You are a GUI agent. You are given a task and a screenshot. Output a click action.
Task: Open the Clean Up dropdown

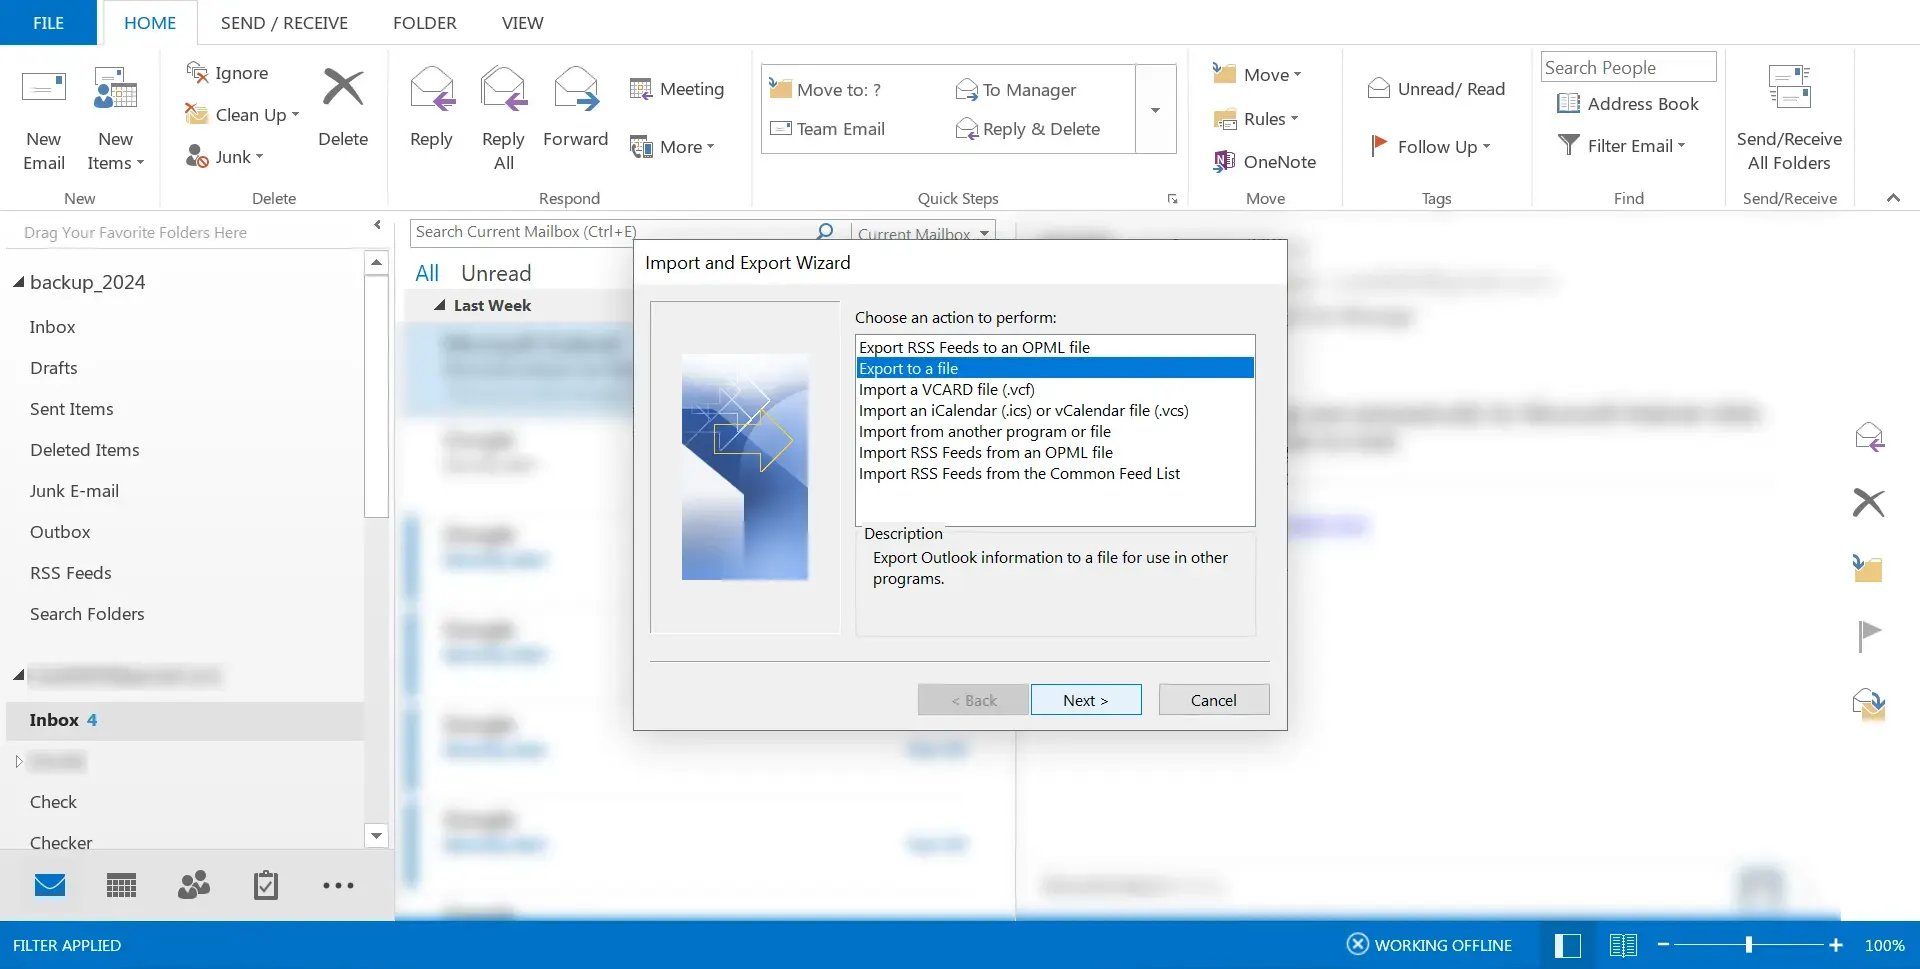pyautogui.click(x=243, y=115)
